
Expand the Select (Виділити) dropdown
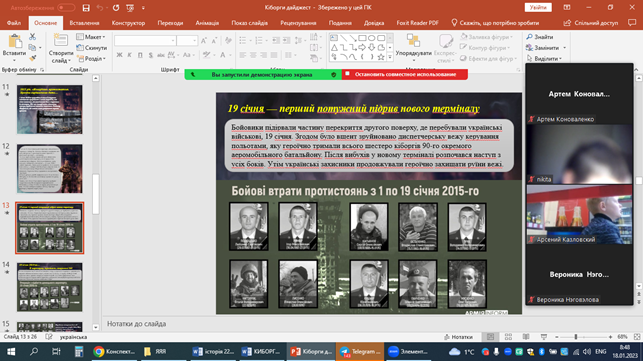pyautogui.click(x=544, y=59)
